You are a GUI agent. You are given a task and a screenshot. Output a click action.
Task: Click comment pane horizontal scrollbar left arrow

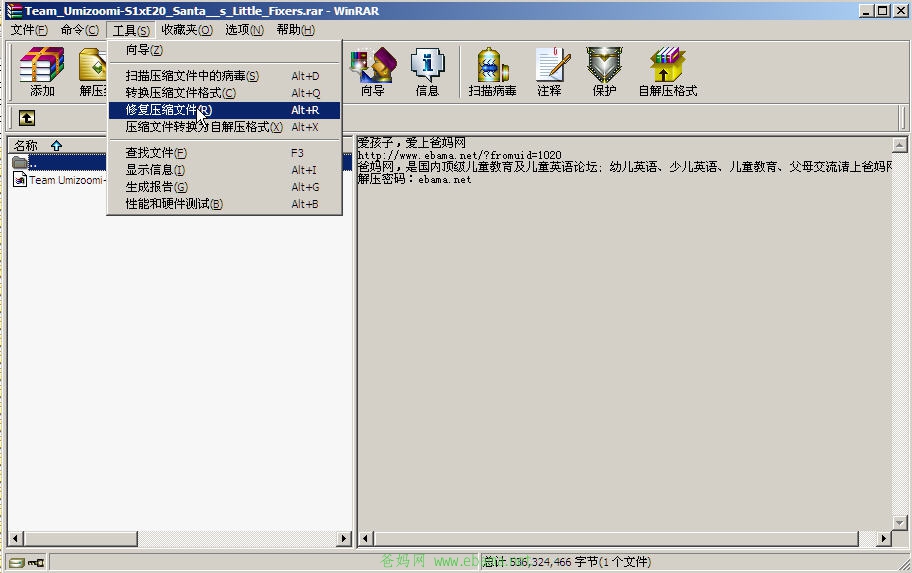coord(366,539)
